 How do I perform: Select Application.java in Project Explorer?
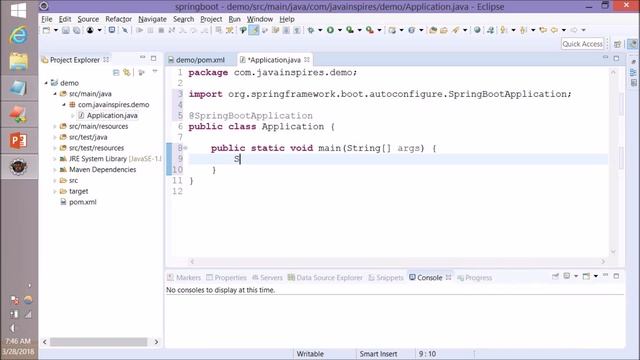point(112,116)
